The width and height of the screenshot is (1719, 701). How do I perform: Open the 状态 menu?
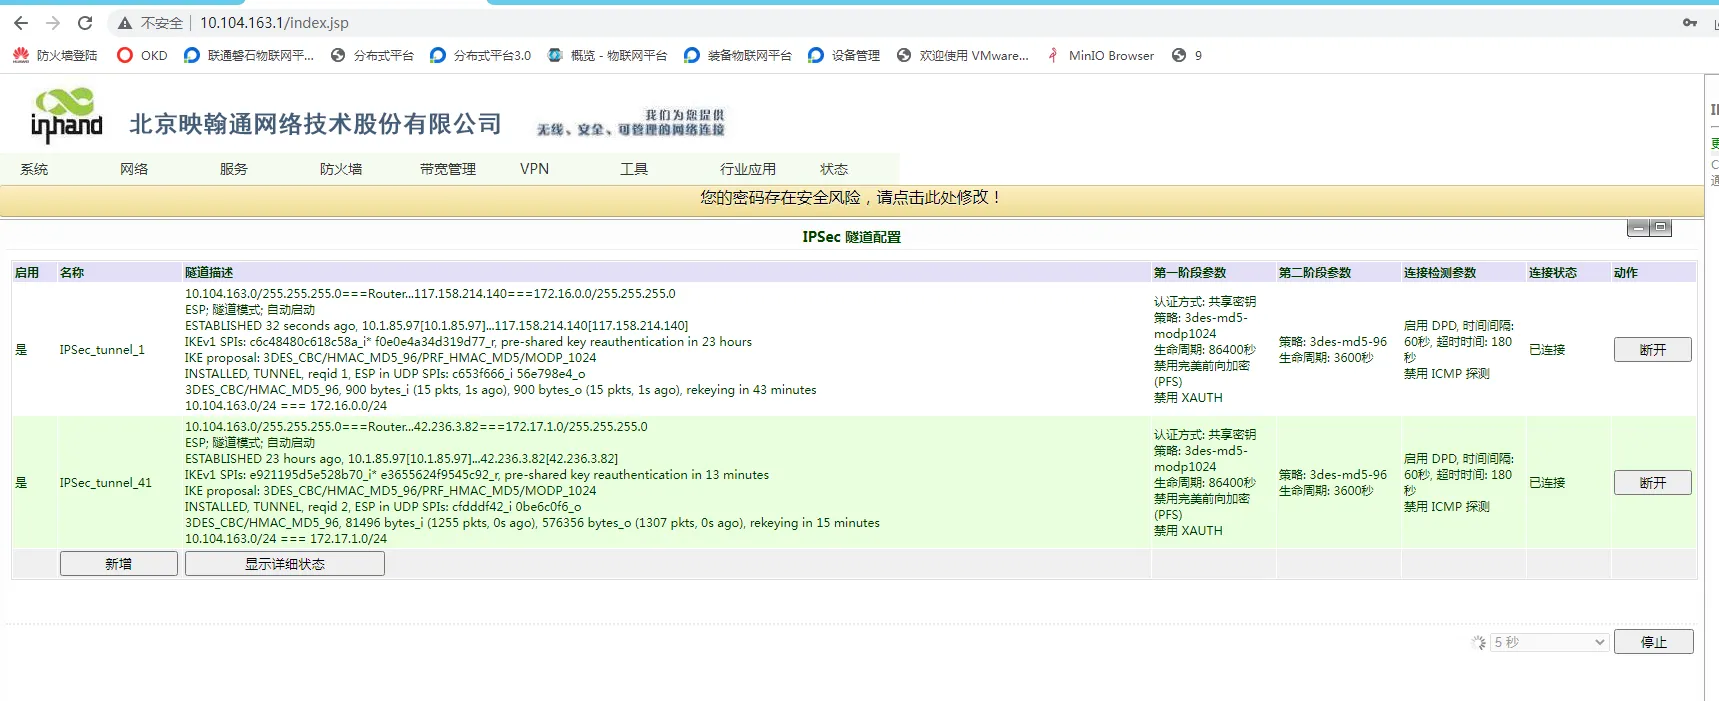click(834, 169)
